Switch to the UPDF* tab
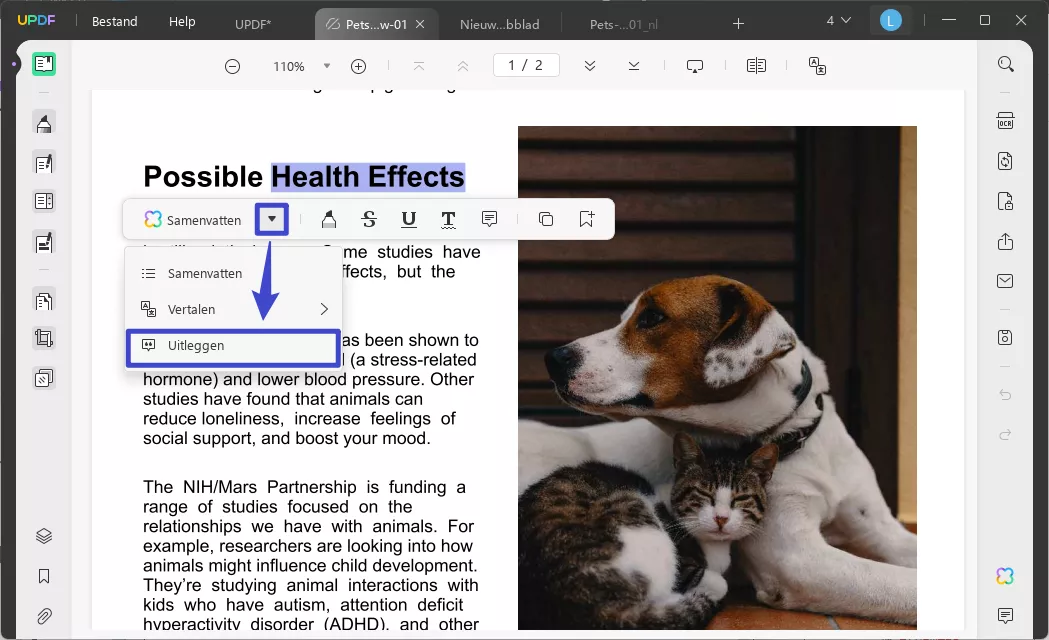The height and width of the screenshot is (640, 1049). click(253, 25)
